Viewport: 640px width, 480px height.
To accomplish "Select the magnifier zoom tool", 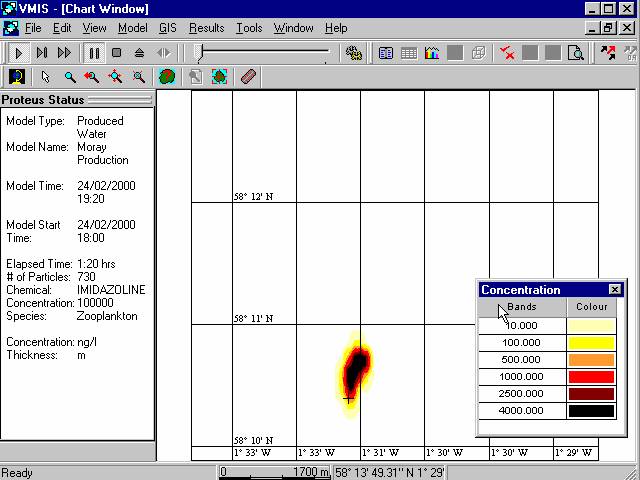I will [70, 77].
